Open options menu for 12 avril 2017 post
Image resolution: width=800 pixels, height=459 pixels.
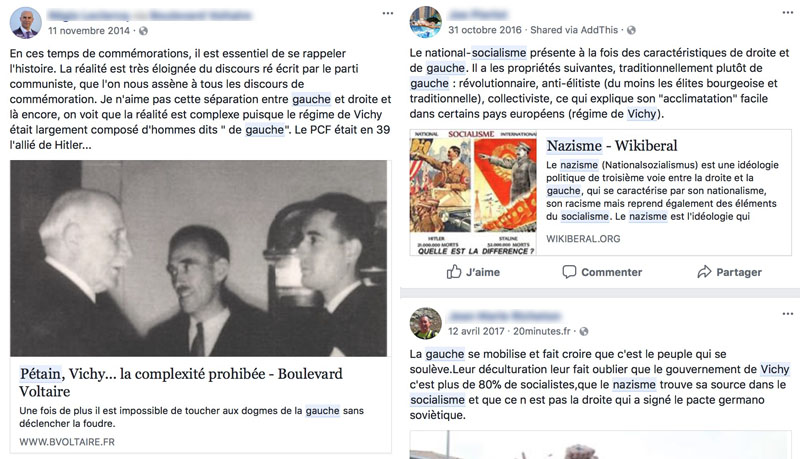pyautogui.click(x=788, y=314)
